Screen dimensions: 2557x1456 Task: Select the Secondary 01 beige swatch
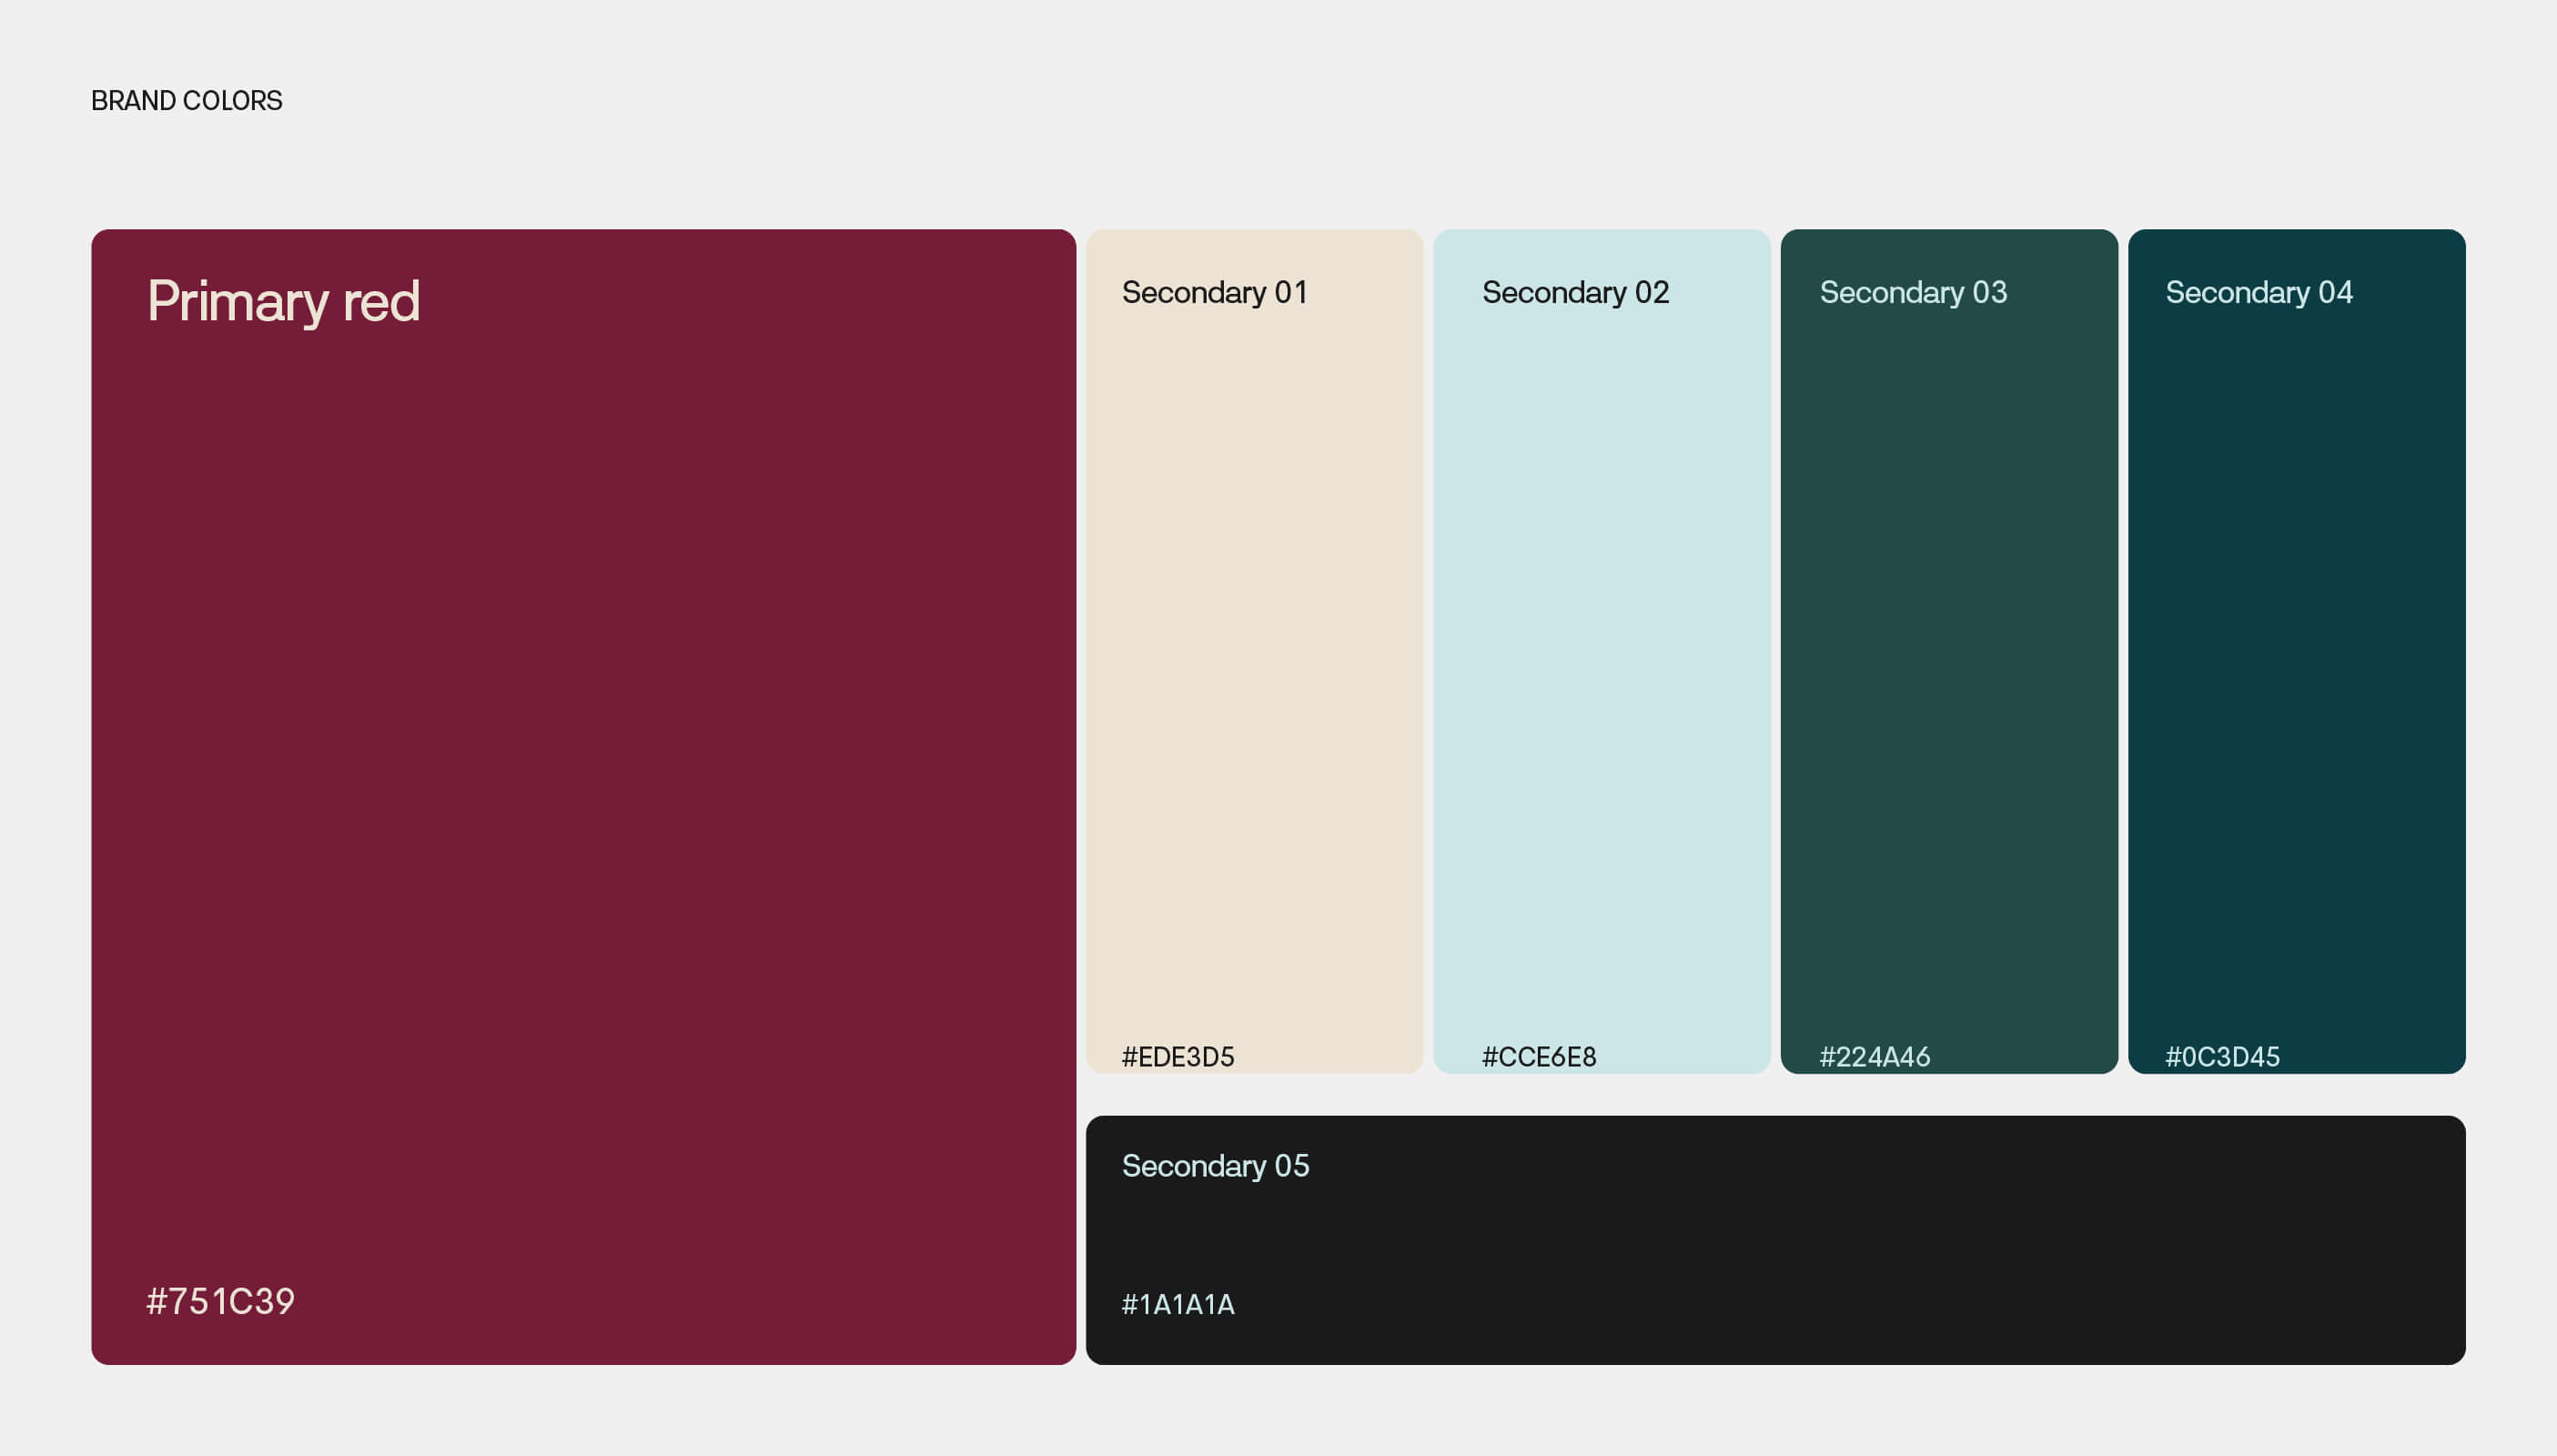click(1254, 651)
